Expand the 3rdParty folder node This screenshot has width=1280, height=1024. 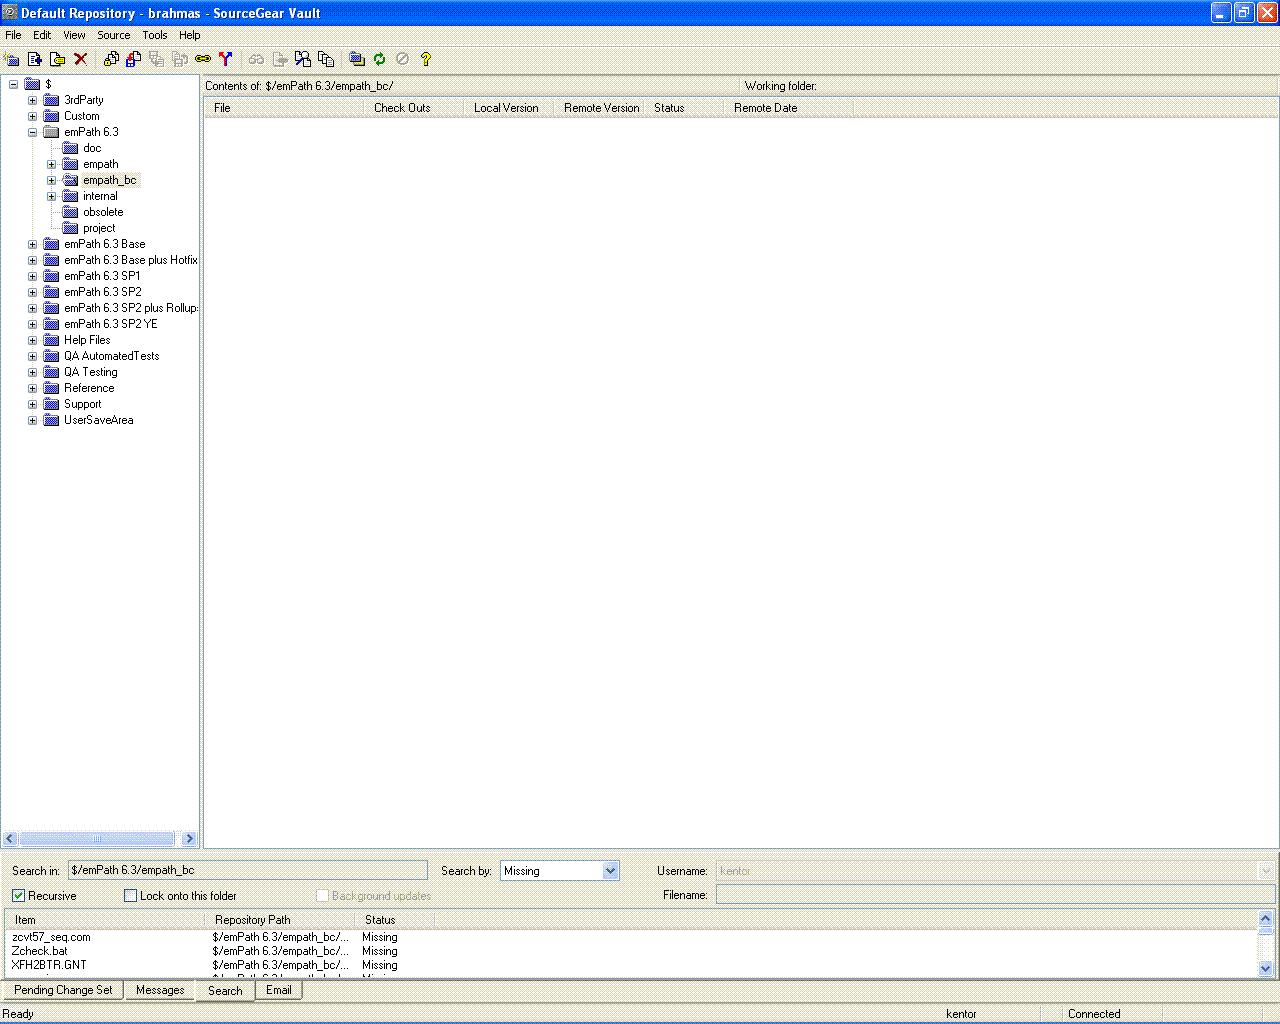(32, 100)
